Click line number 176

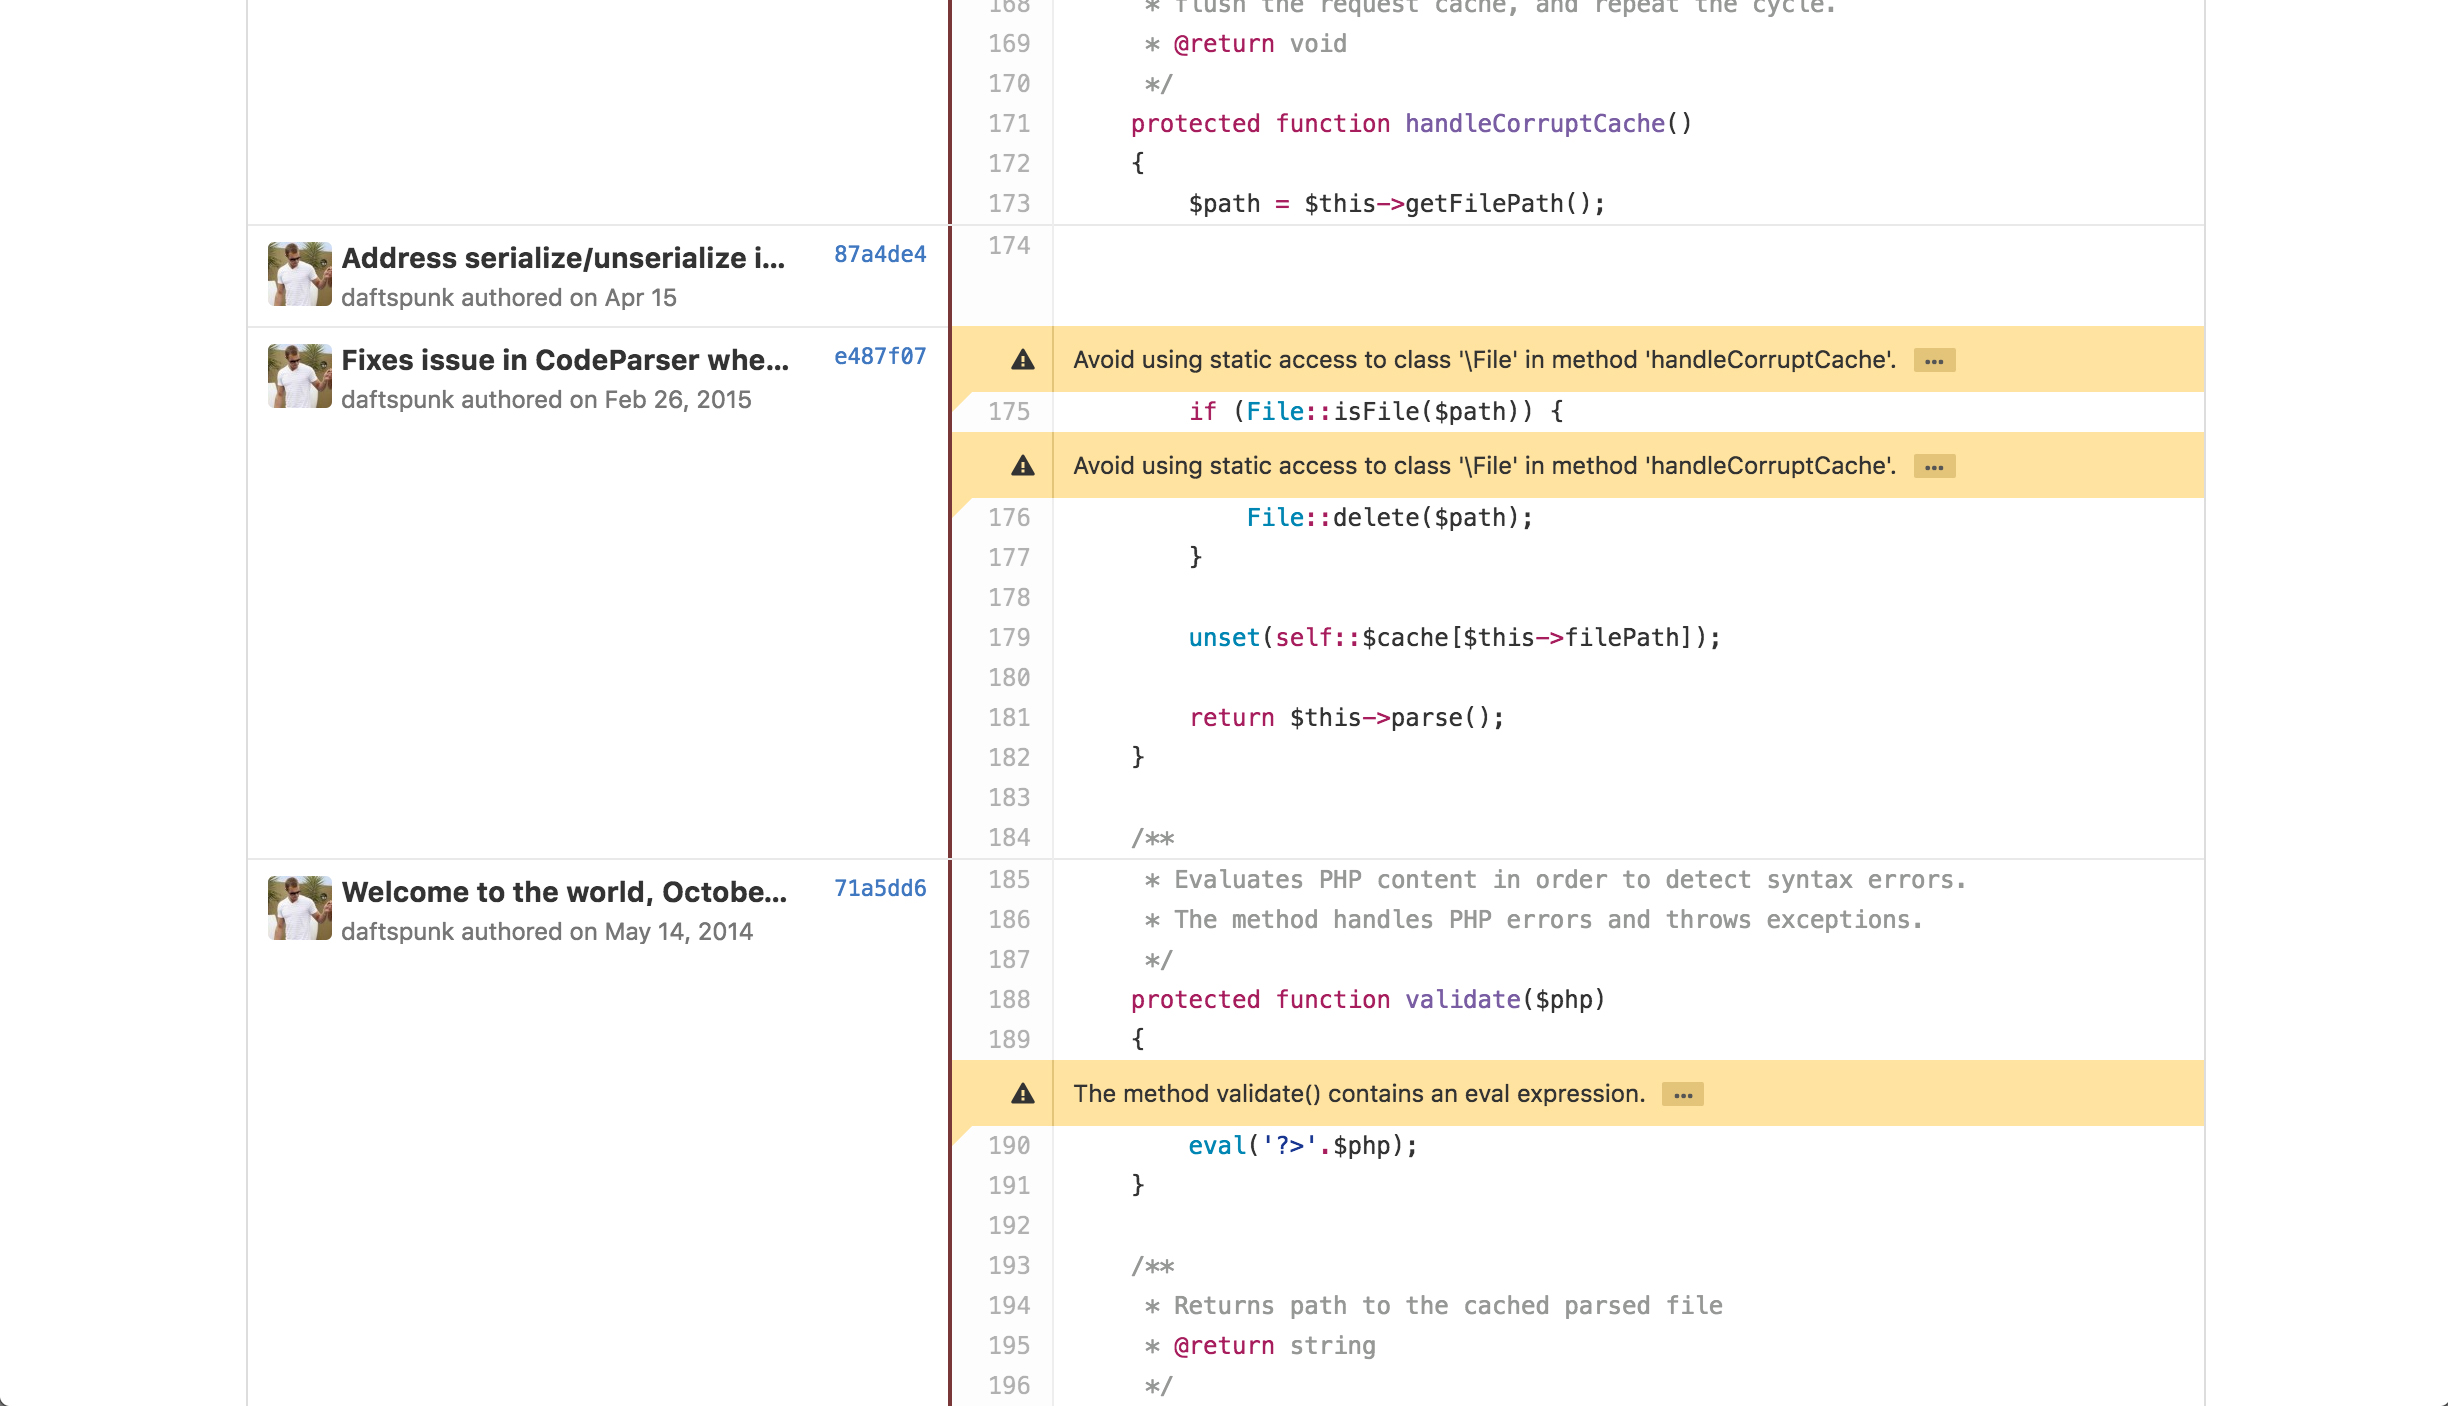(1009, 518)
